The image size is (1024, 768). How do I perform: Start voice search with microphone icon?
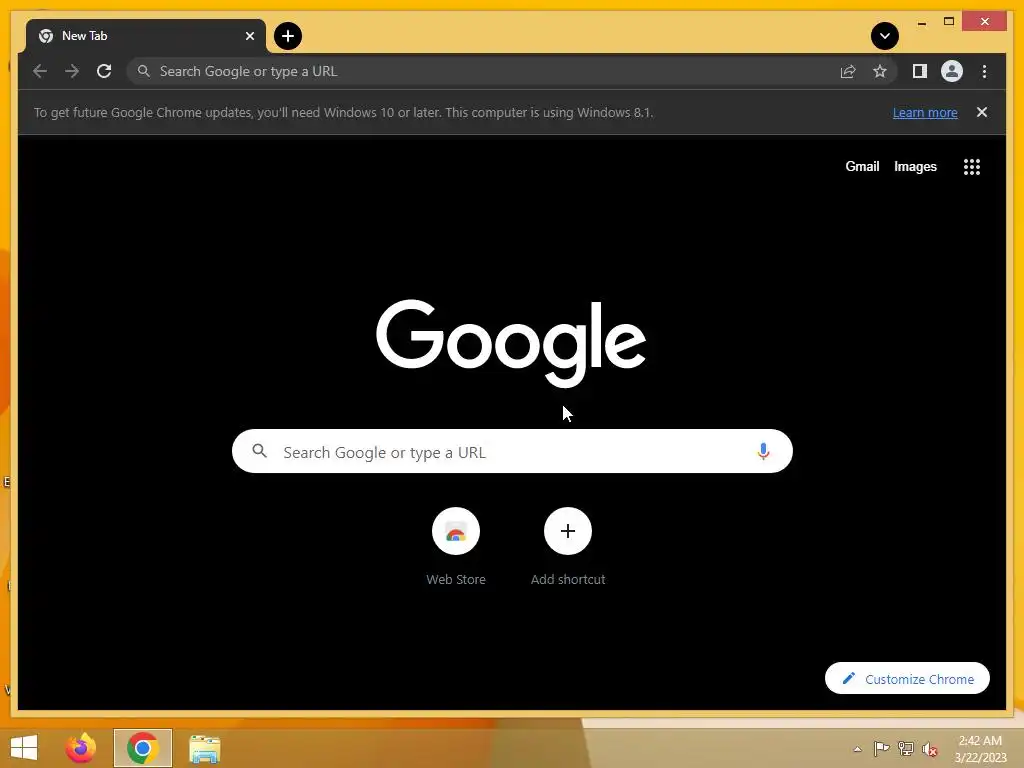763,451
